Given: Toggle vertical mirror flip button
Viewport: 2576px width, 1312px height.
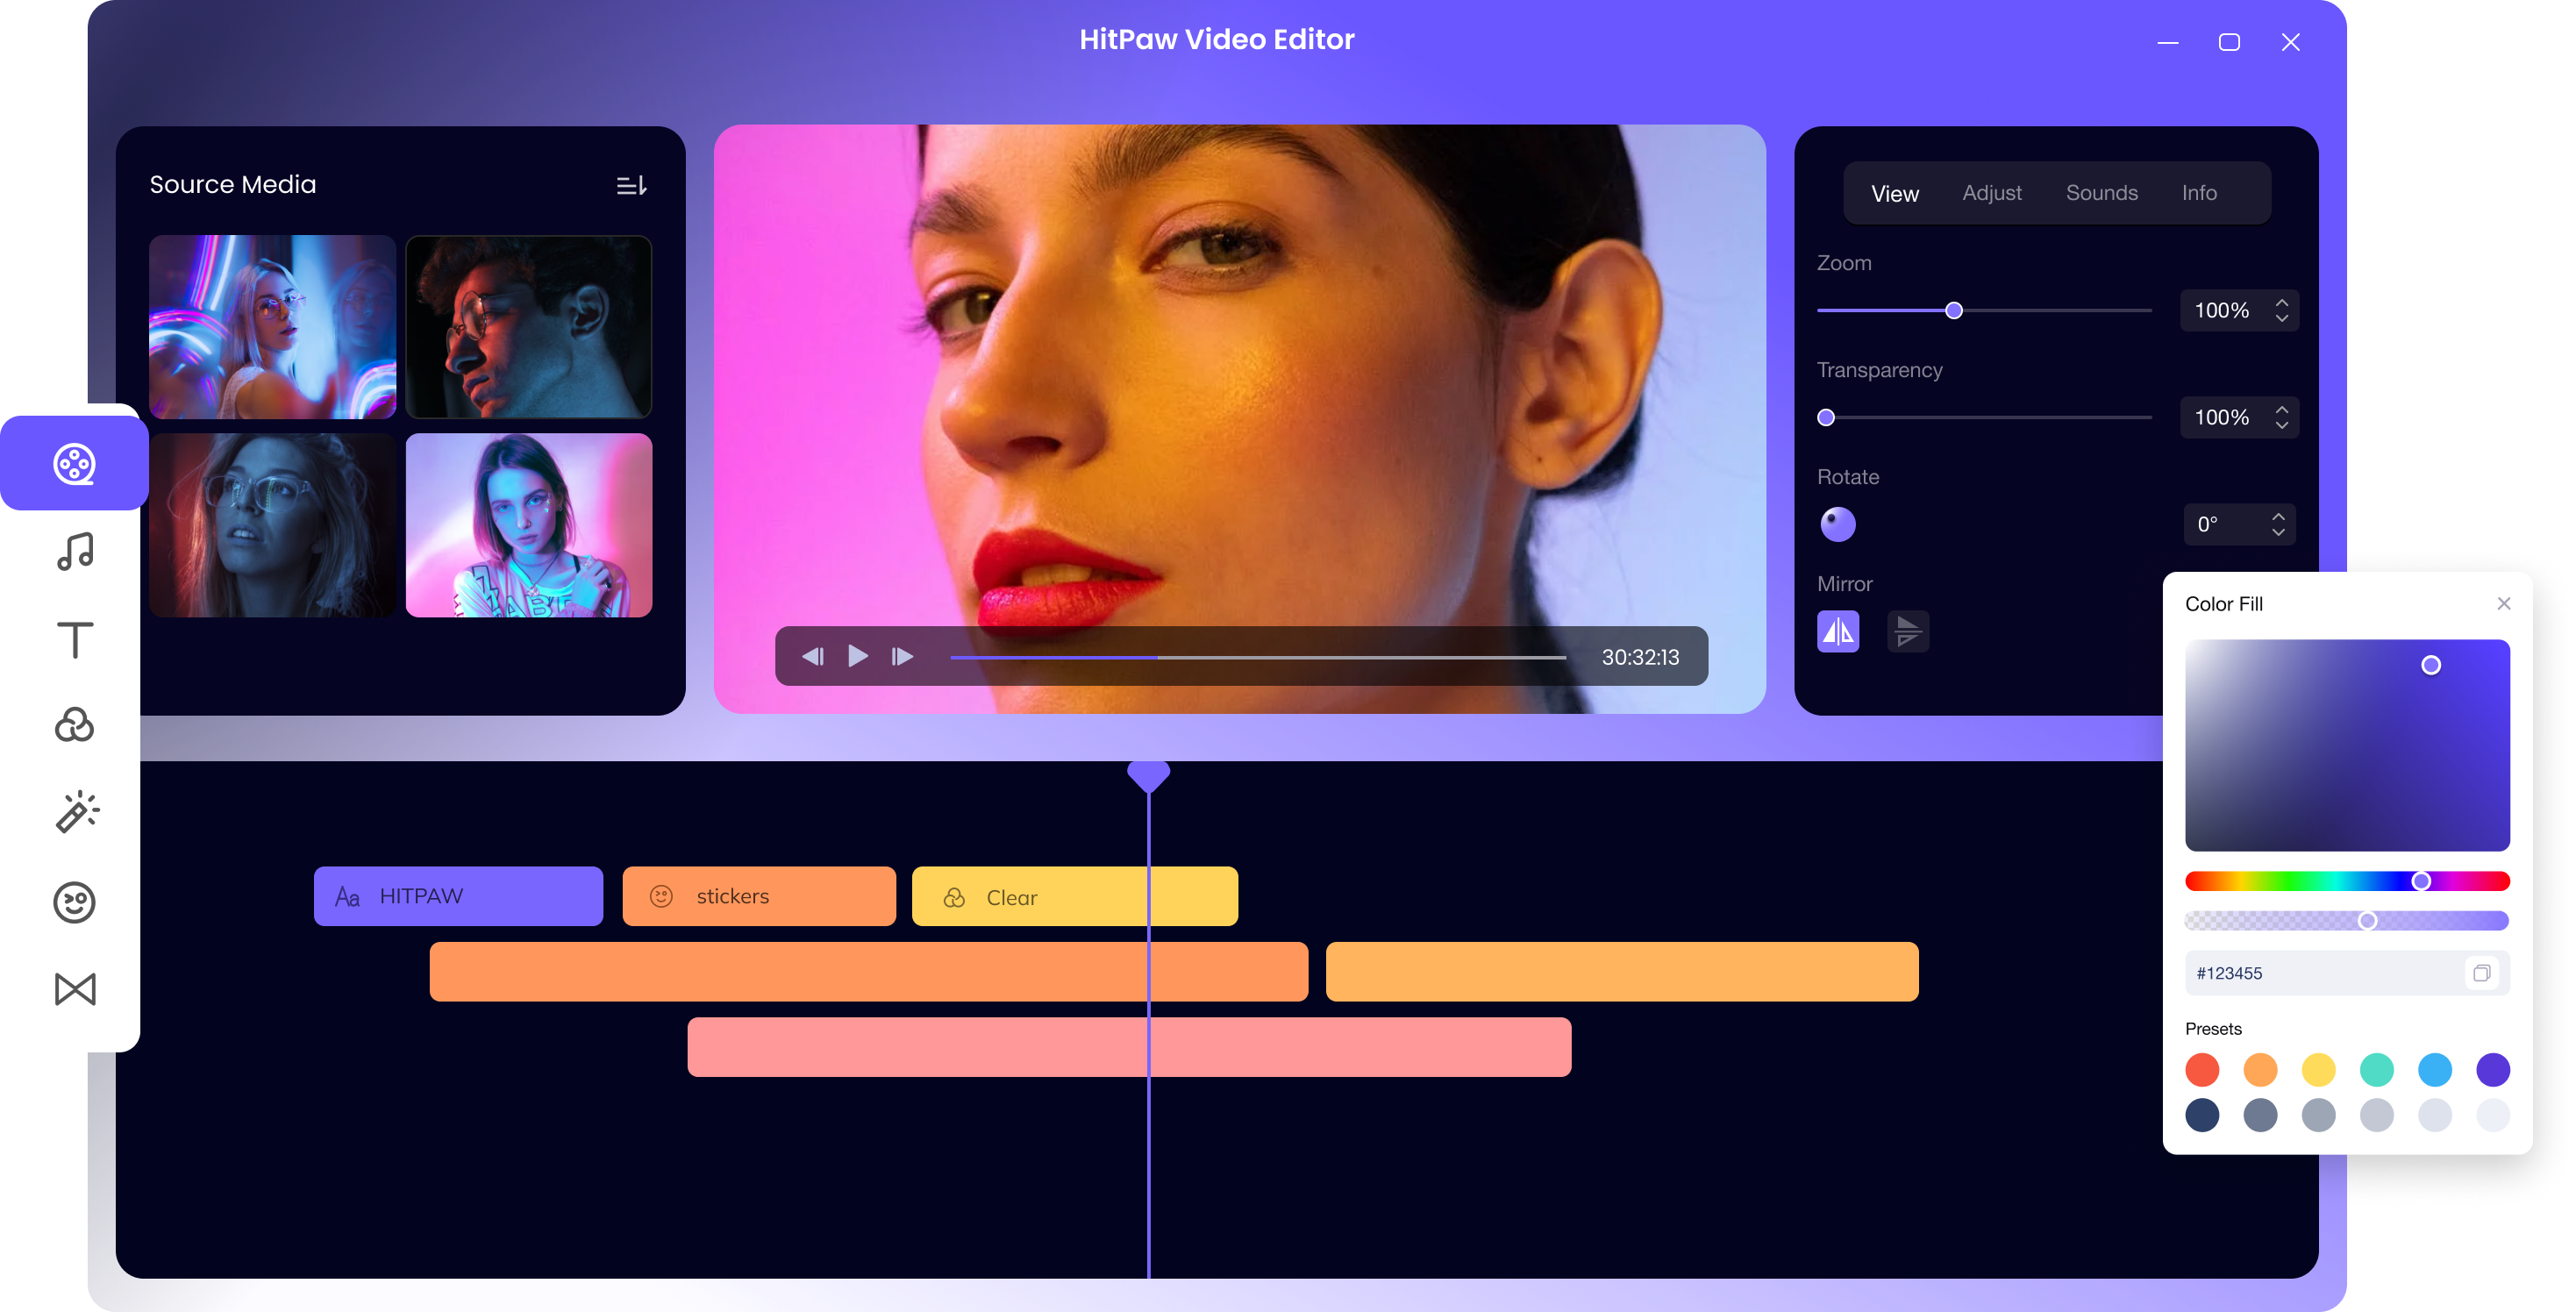Looking at the screenshot, I should 1909,629.
